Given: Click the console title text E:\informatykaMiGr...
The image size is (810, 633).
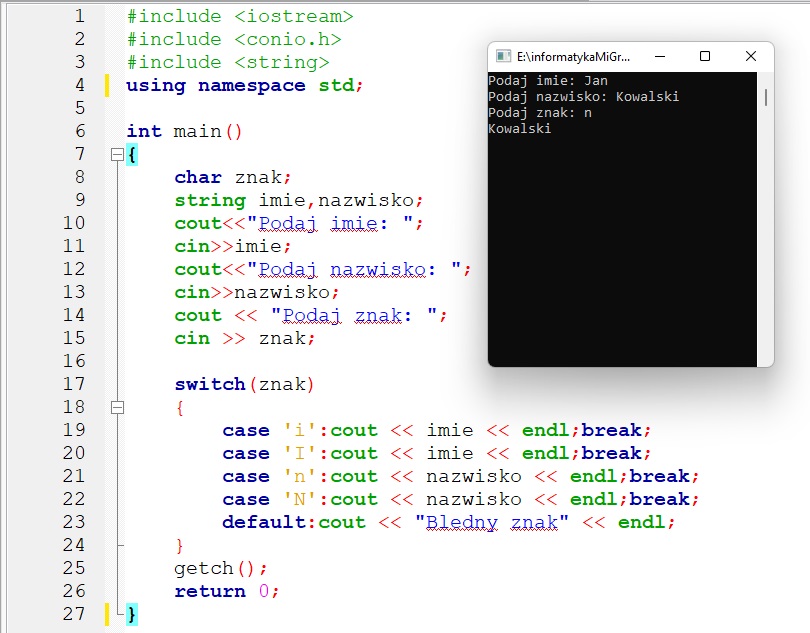Looking at the screenshot, I should 573,57.
